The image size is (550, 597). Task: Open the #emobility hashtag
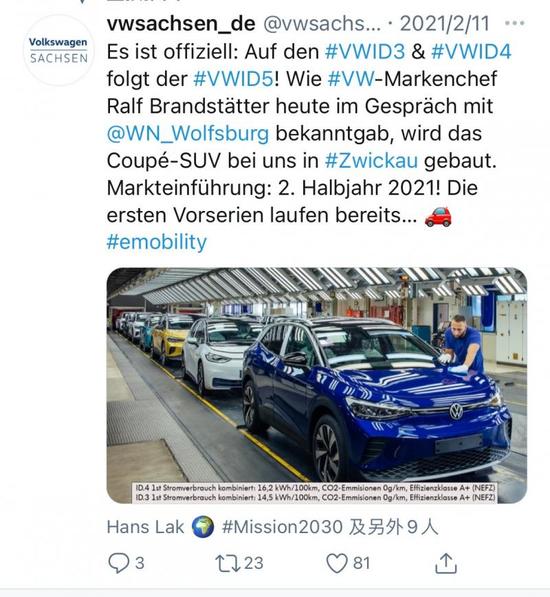tap(156, 242)
